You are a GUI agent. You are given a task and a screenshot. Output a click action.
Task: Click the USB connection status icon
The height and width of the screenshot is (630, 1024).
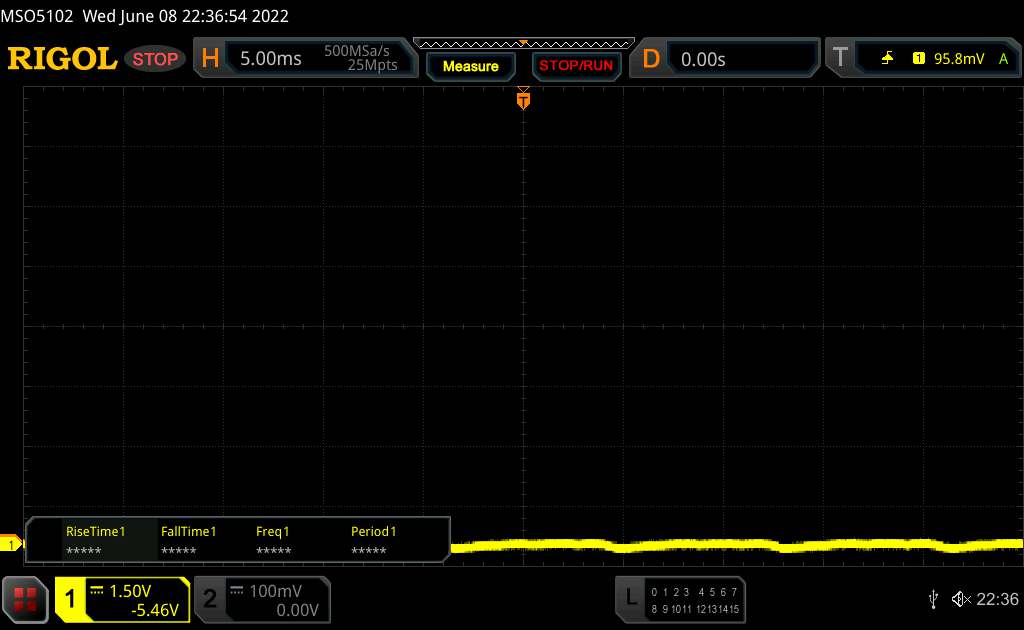(x=934, y=599)
